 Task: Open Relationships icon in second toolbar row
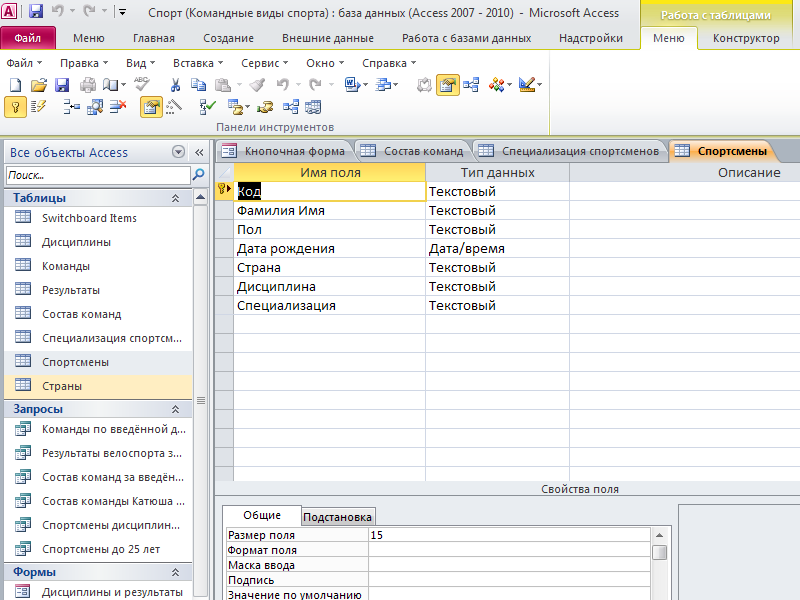coord(290,107)
